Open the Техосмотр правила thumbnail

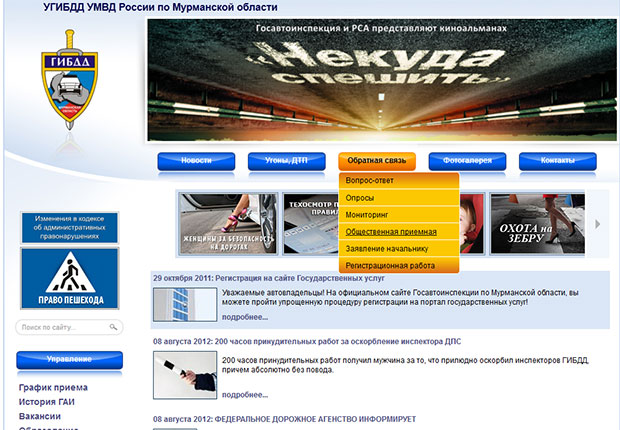[x=311, y=224]
